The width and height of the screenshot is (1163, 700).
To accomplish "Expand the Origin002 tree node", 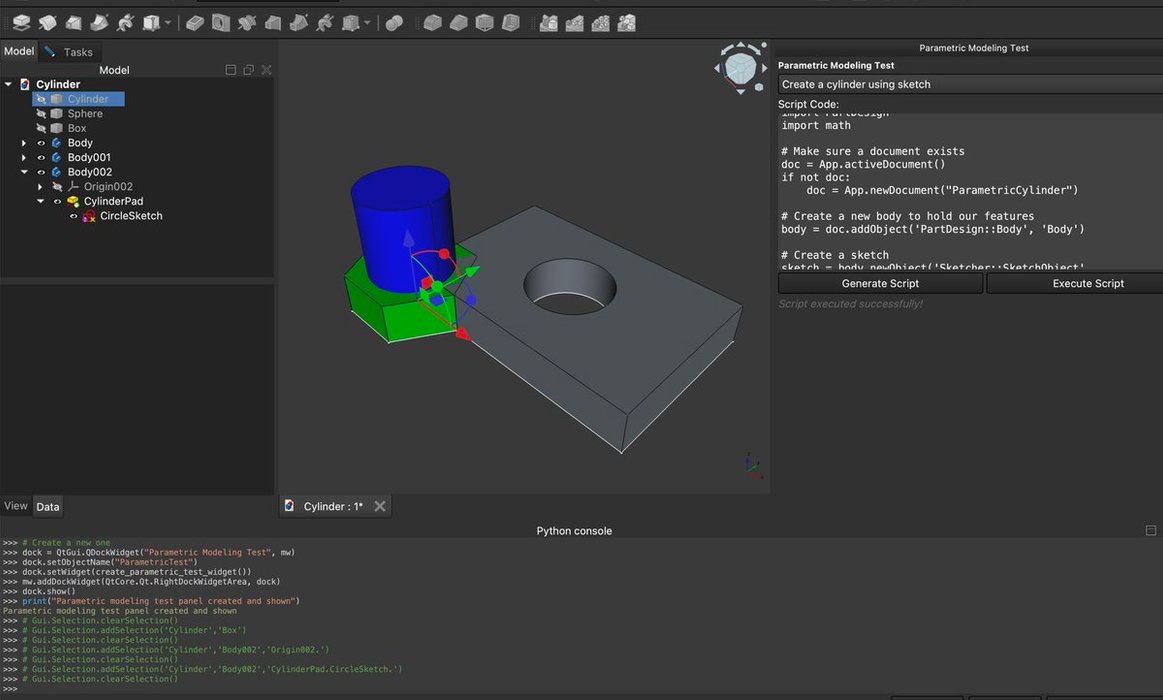I will (x=41, y=187).
